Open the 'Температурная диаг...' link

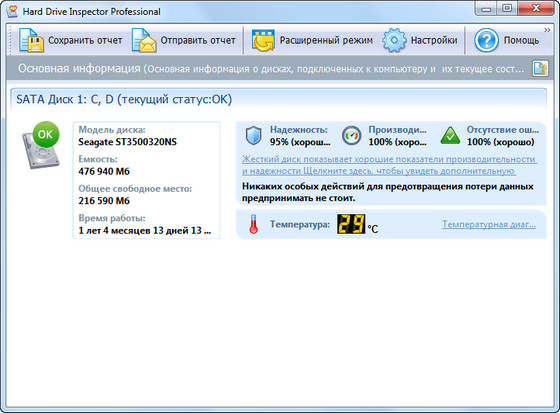[x=489, y=224]
